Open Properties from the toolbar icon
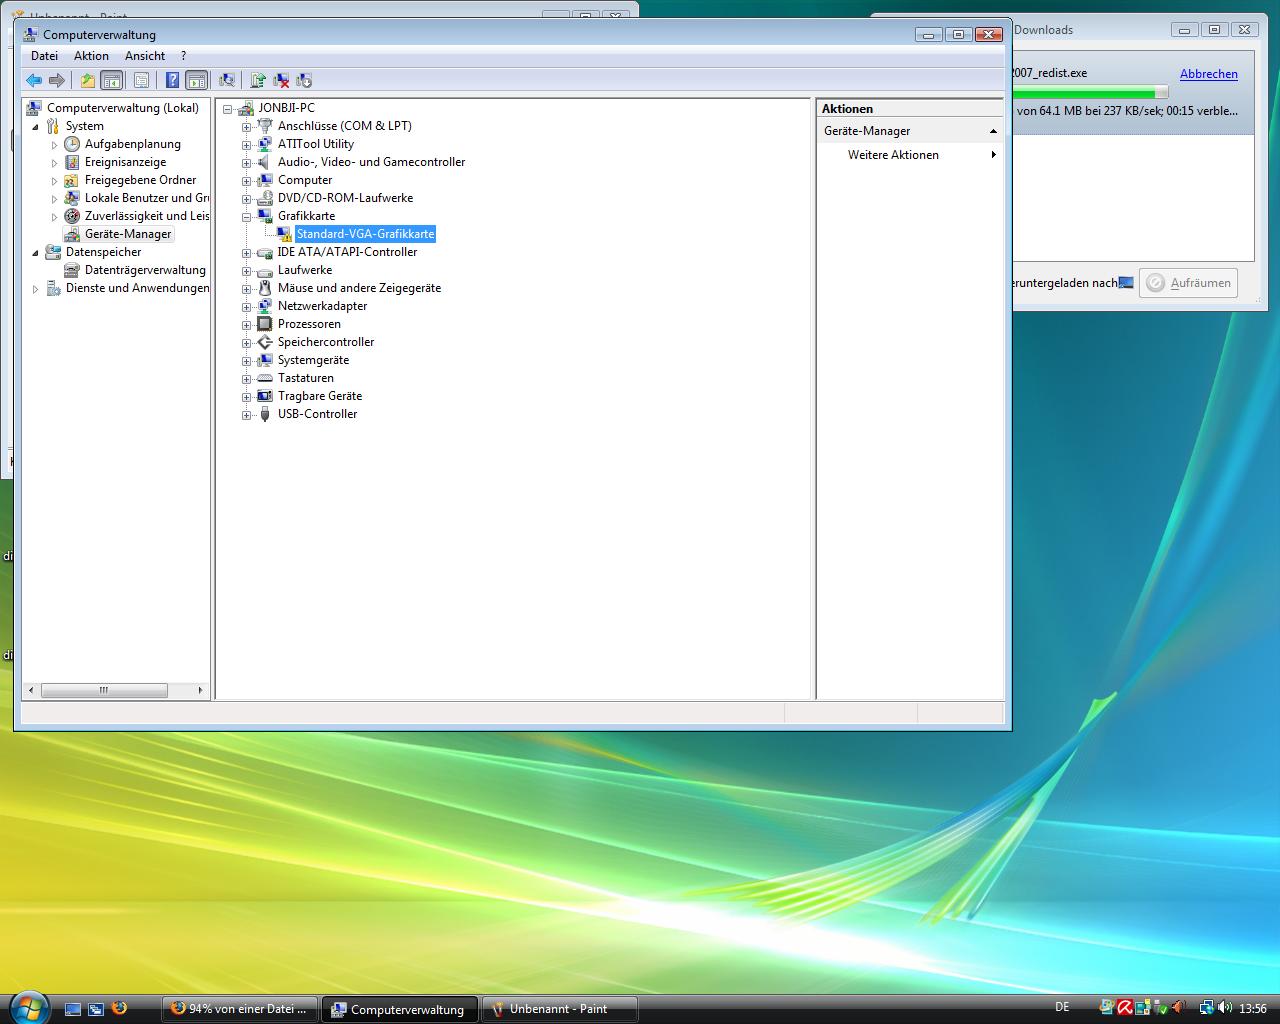The height and width of the screenshot is (1024, 1280). [141, 80]
